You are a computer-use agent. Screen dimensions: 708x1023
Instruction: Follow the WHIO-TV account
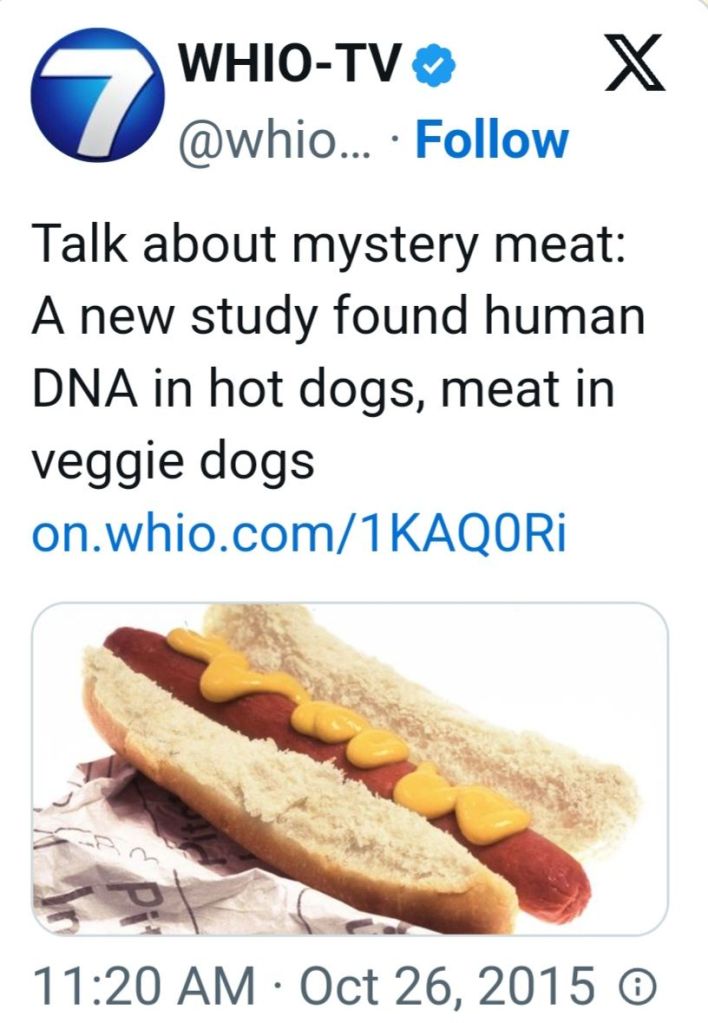(491, 139)
